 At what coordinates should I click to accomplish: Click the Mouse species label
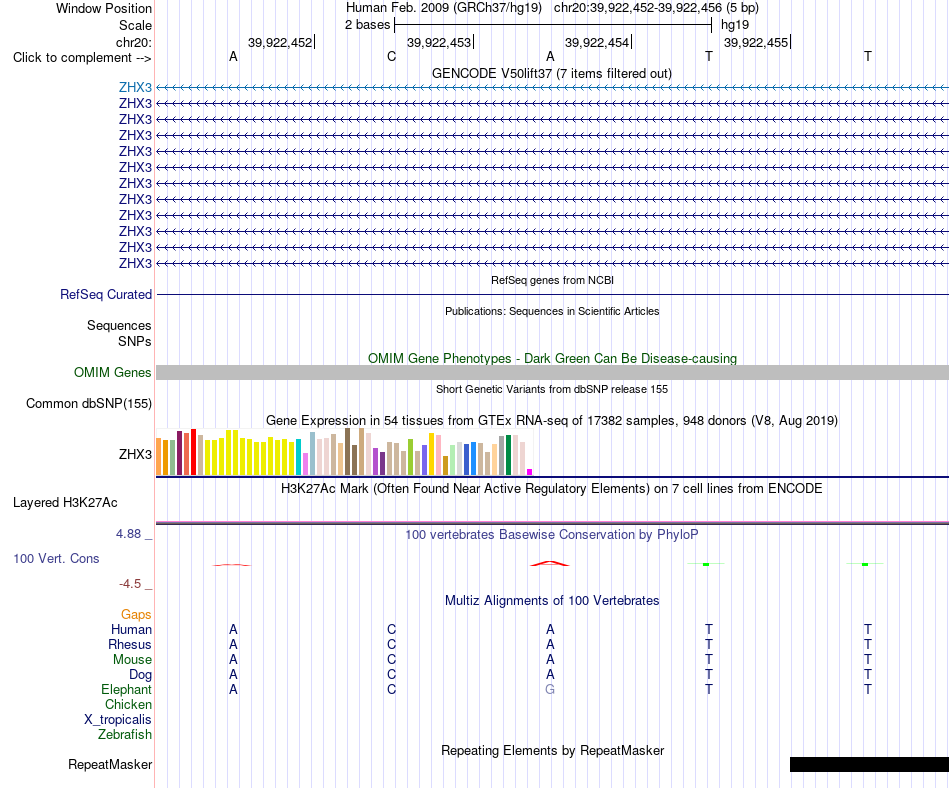[x=132, y=660]
